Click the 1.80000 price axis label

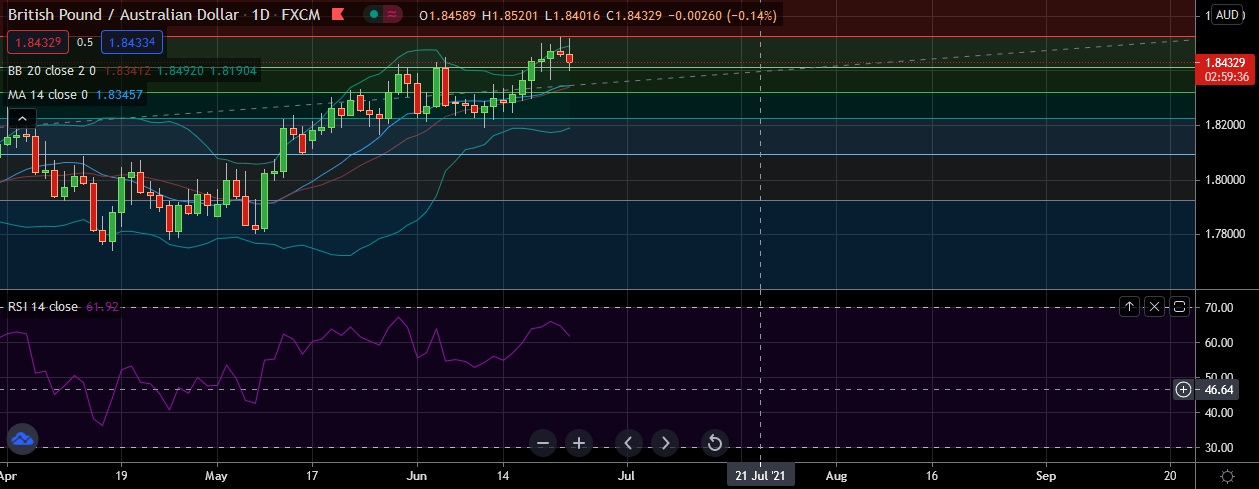pos(1224,180)
